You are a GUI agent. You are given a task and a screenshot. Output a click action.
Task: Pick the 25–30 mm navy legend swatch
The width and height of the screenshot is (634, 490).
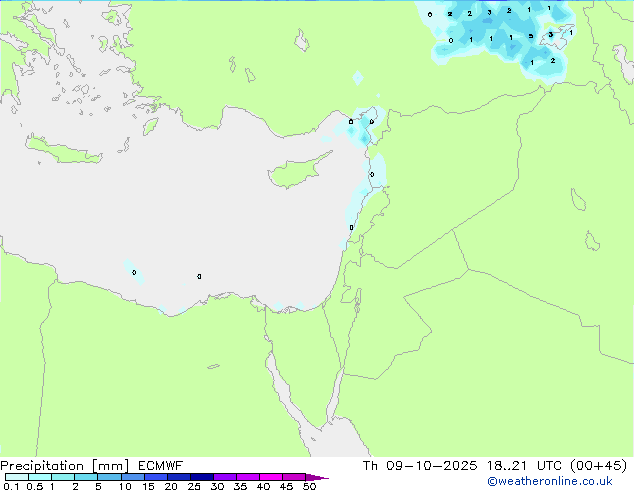pyautogui.click(x=201, y=477)
